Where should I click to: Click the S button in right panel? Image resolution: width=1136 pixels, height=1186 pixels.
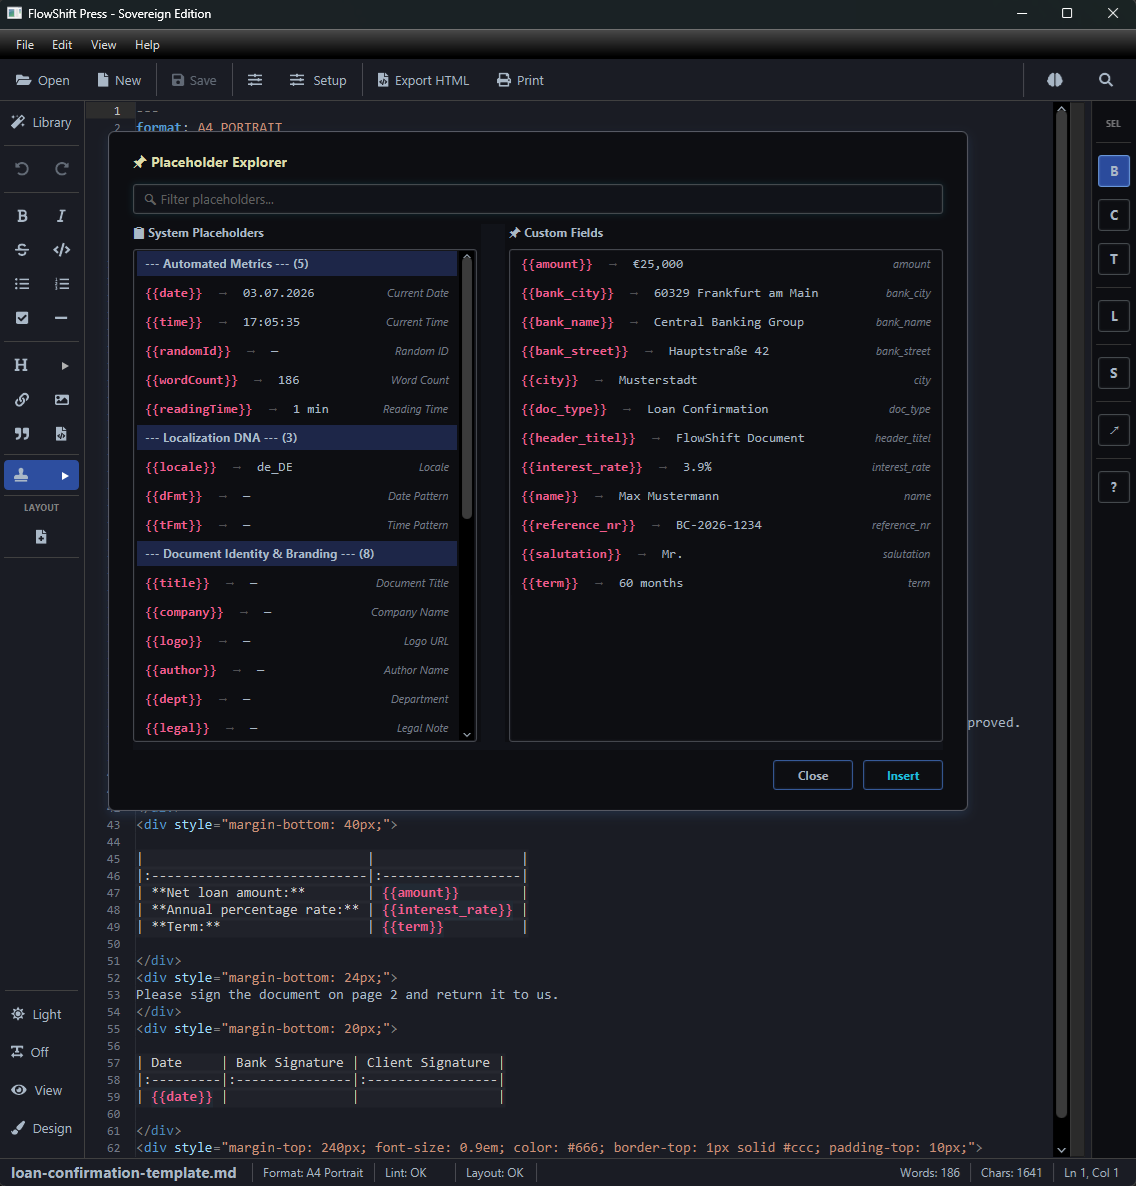pos(1113,373)
